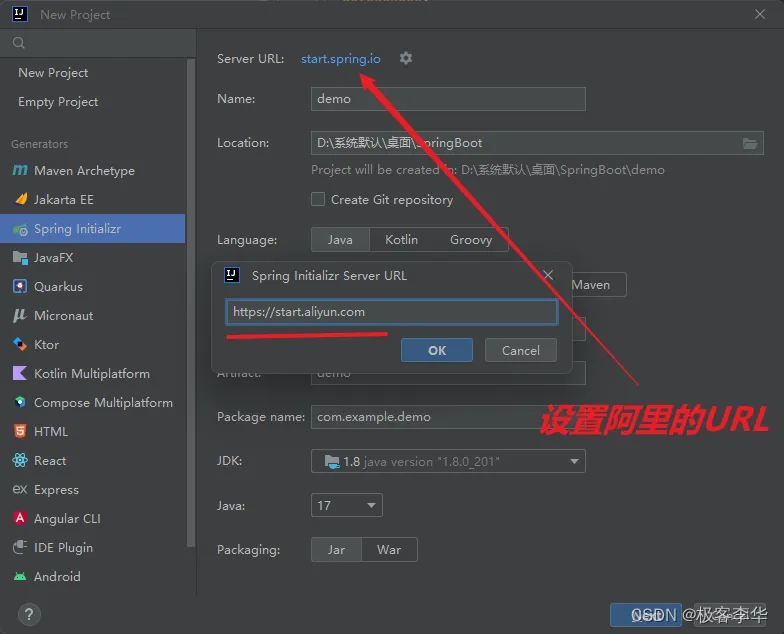Image resolution: width=784 pixels, height=634 pixels.
Task: Click the Spring Initializr leaf icon
Action: tap(20, 229)
